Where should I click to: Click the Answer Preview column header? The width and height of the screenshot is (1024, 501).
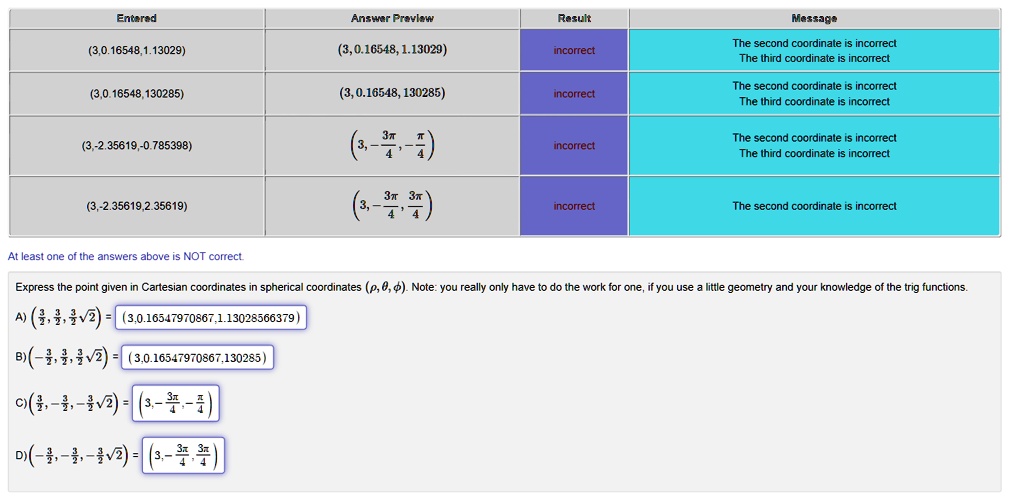tap(392, 18)
